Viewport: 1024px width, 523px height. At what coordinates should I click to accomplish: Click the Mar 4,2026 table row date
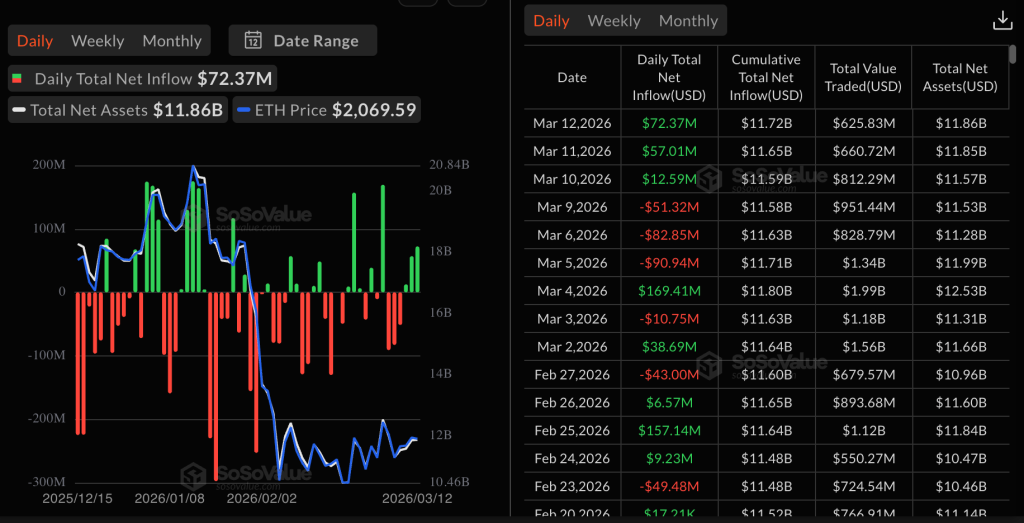pos(572,291)
